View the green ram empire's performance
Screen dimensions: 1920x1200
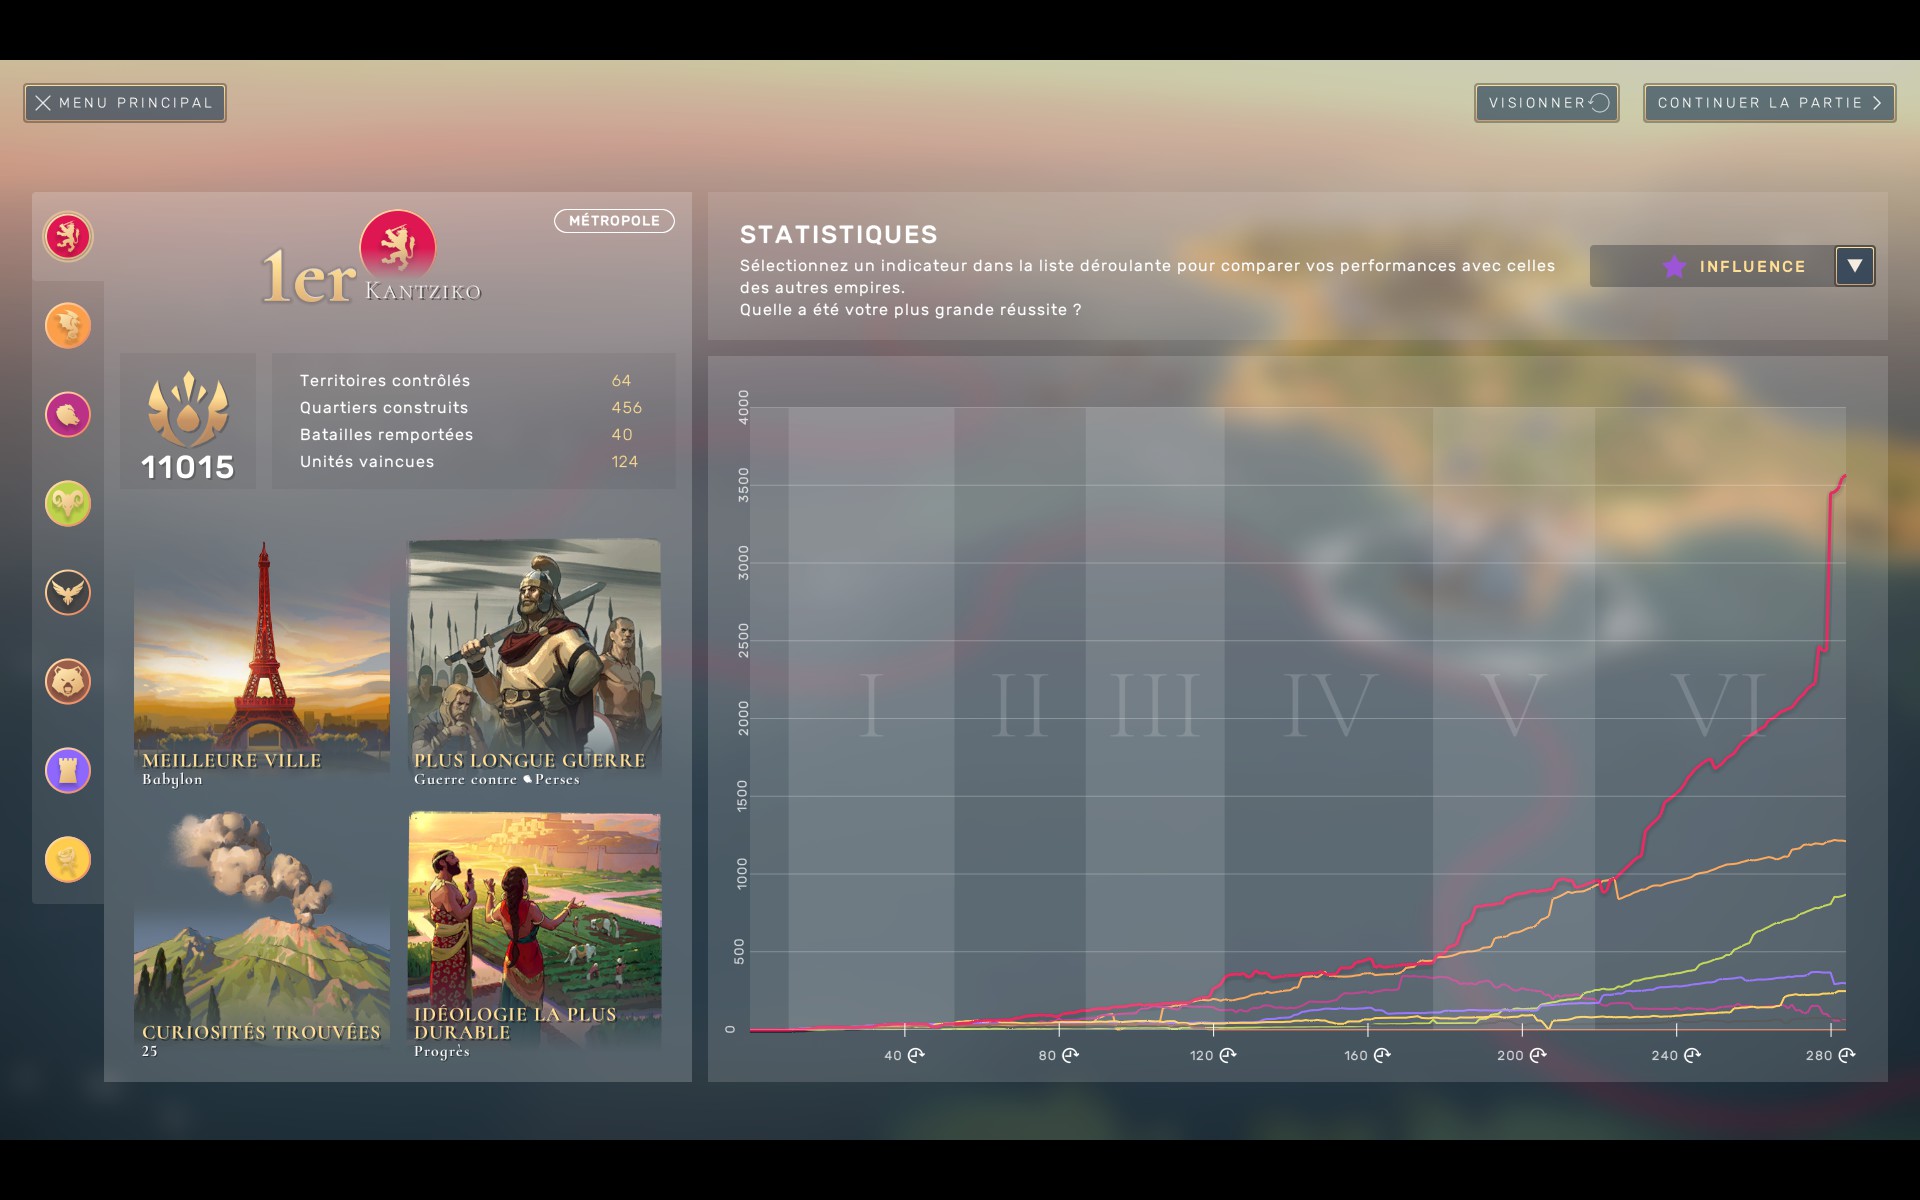tap(67, 503)
